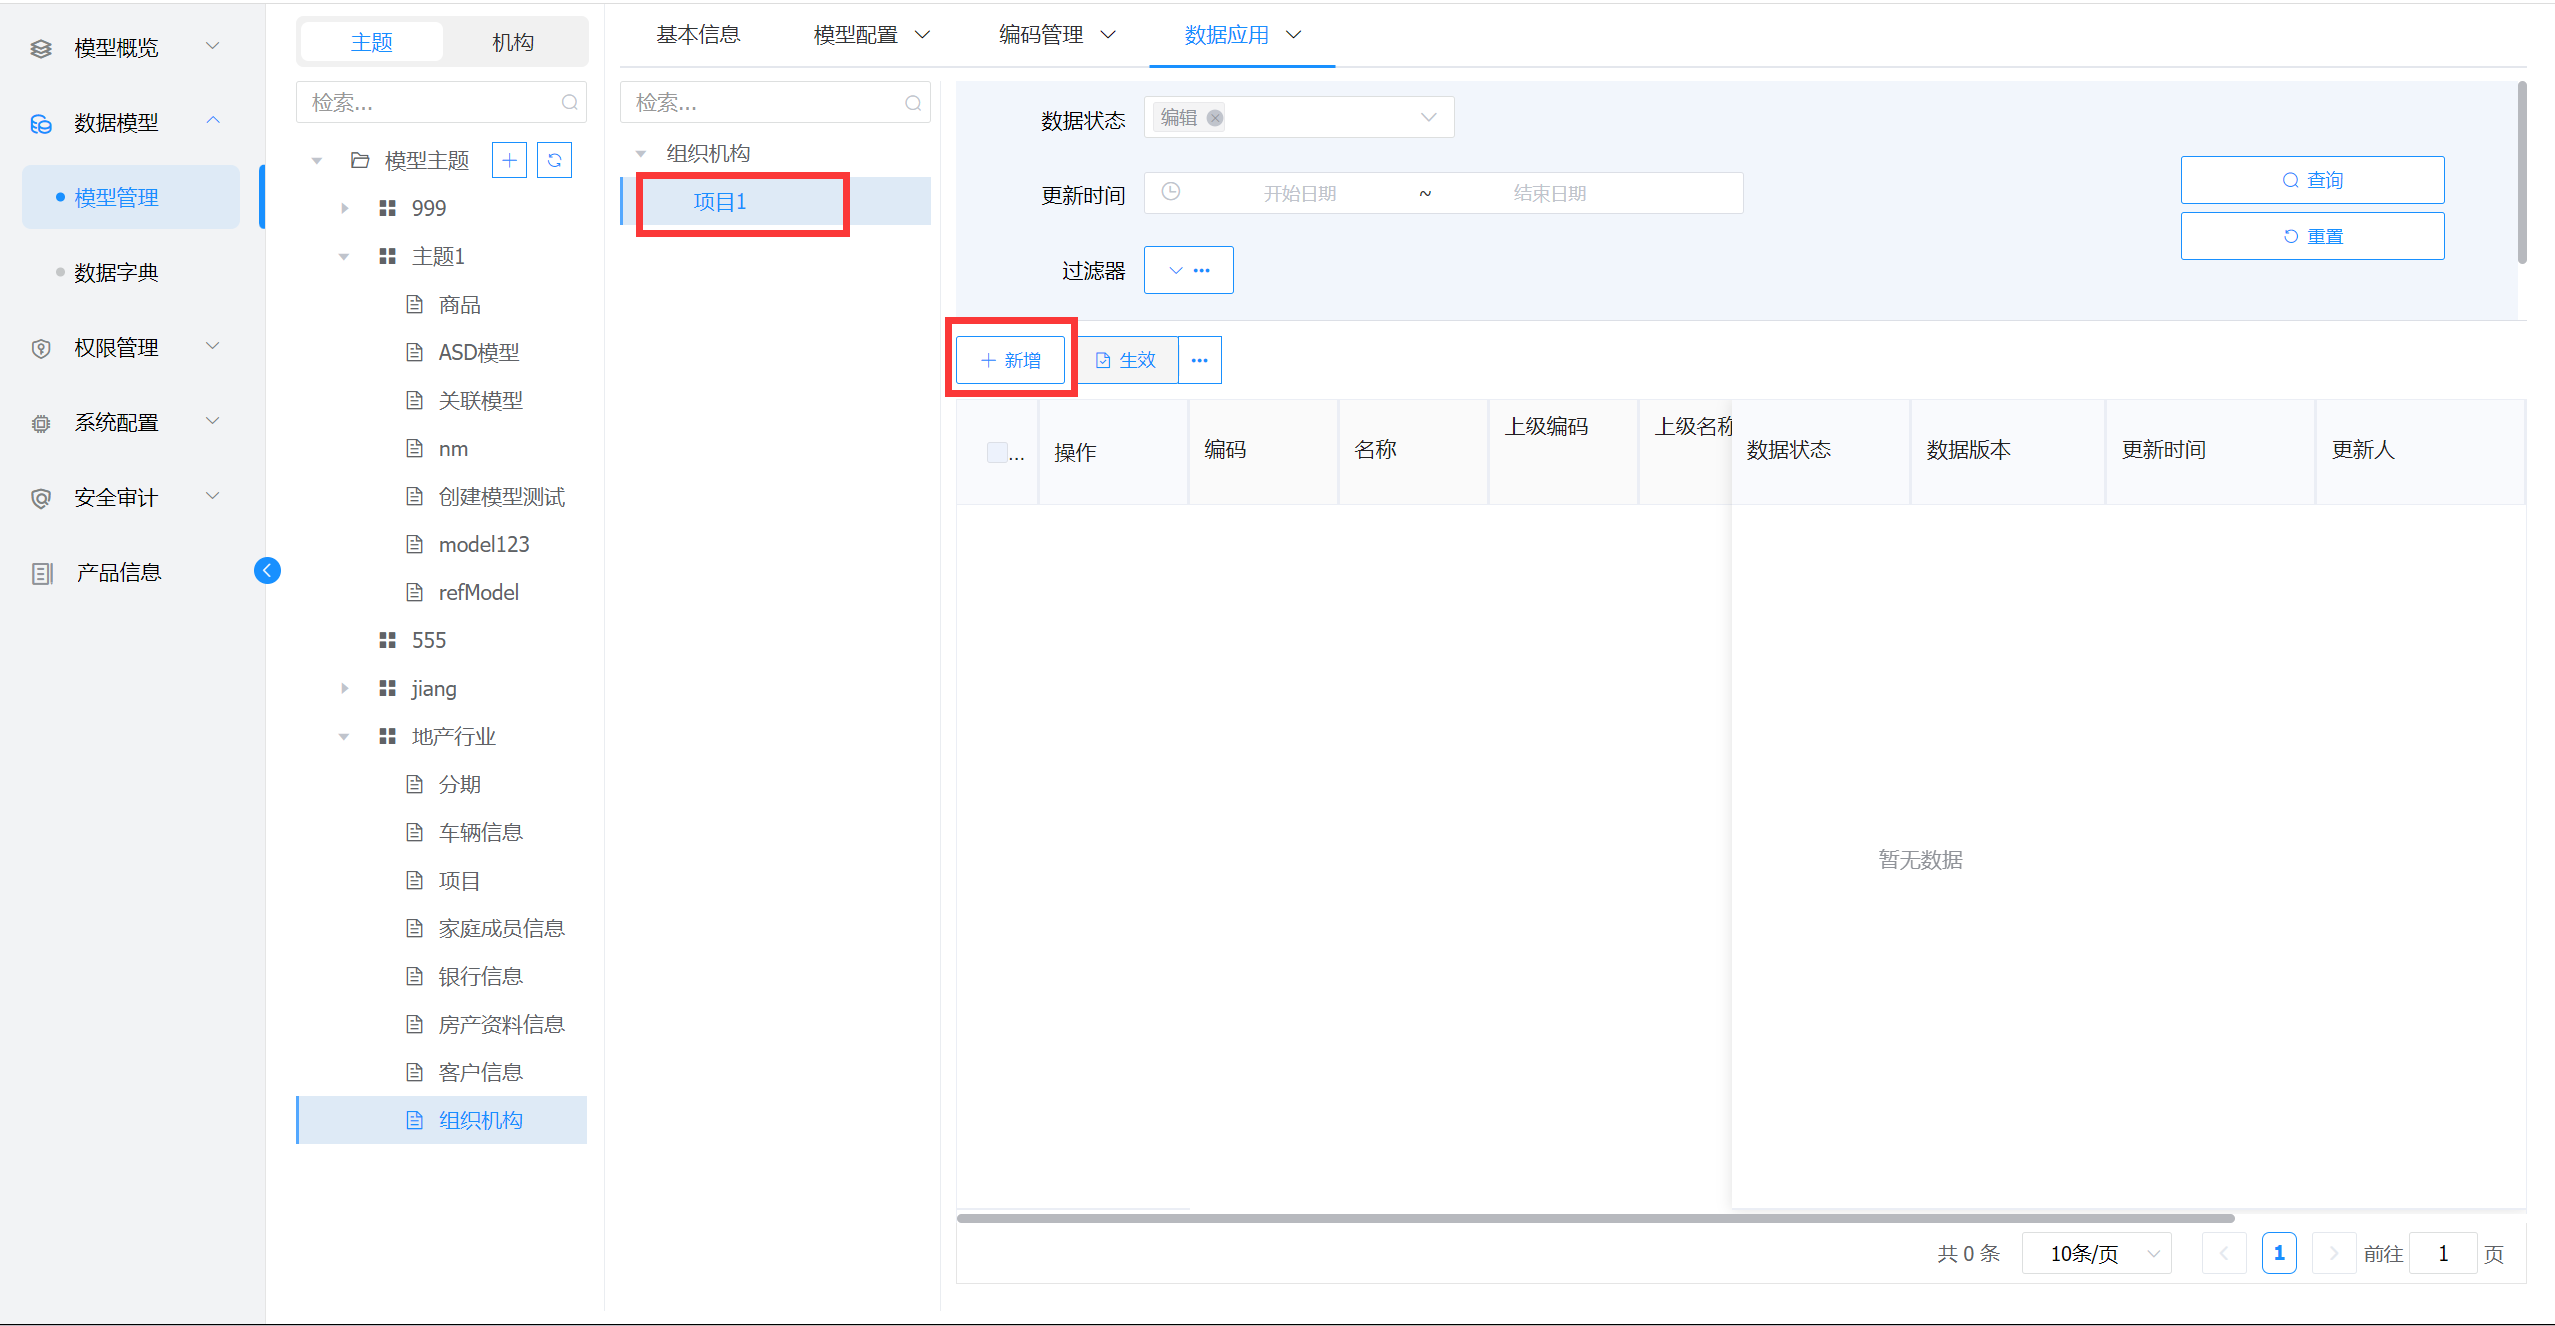Click the grid icon of theme jiang
This screenshot has height=1326, width=2555.
click(388, 688)
